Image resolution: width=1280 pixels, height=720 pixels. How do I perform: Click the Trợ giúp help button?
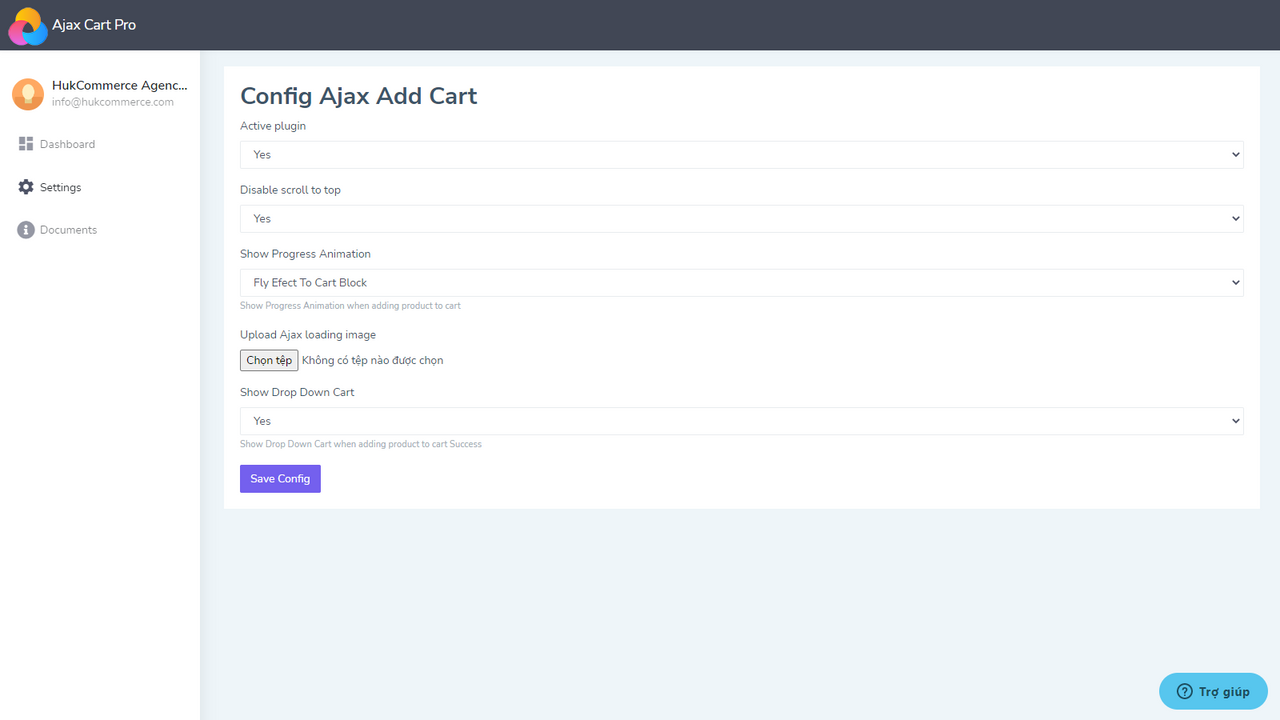[1213, 691]
